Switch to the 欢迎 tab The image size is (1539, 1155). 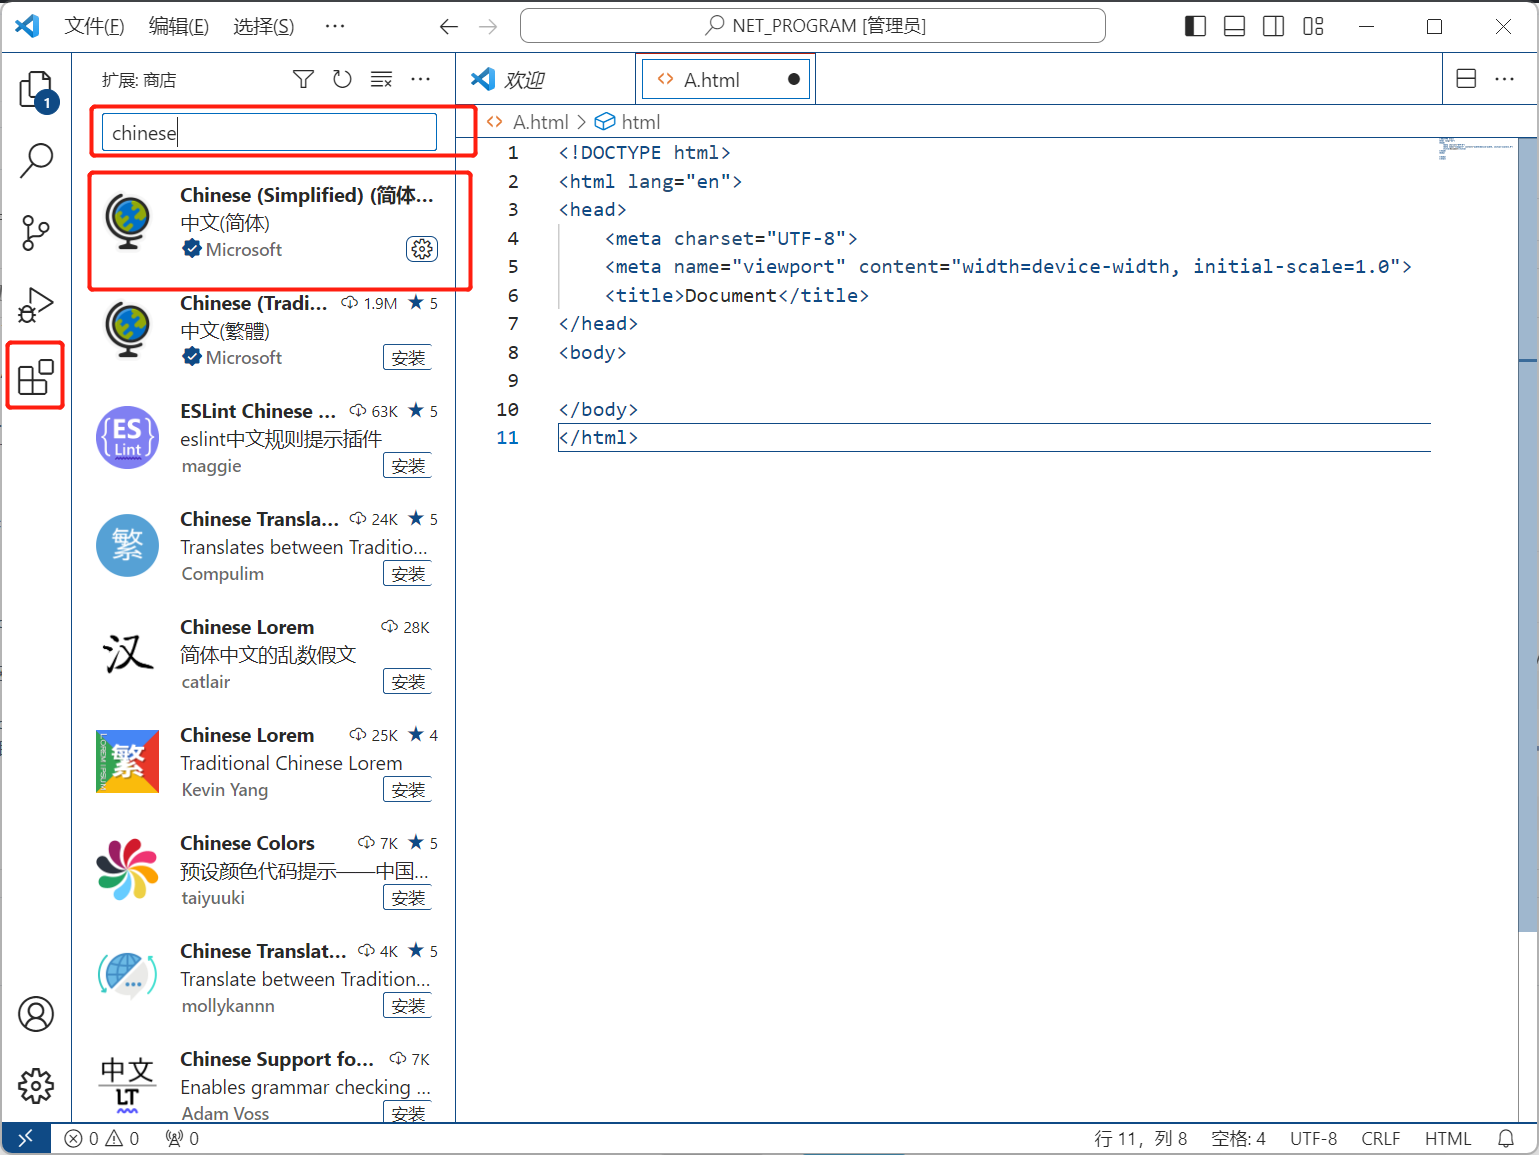click(524, 80)
